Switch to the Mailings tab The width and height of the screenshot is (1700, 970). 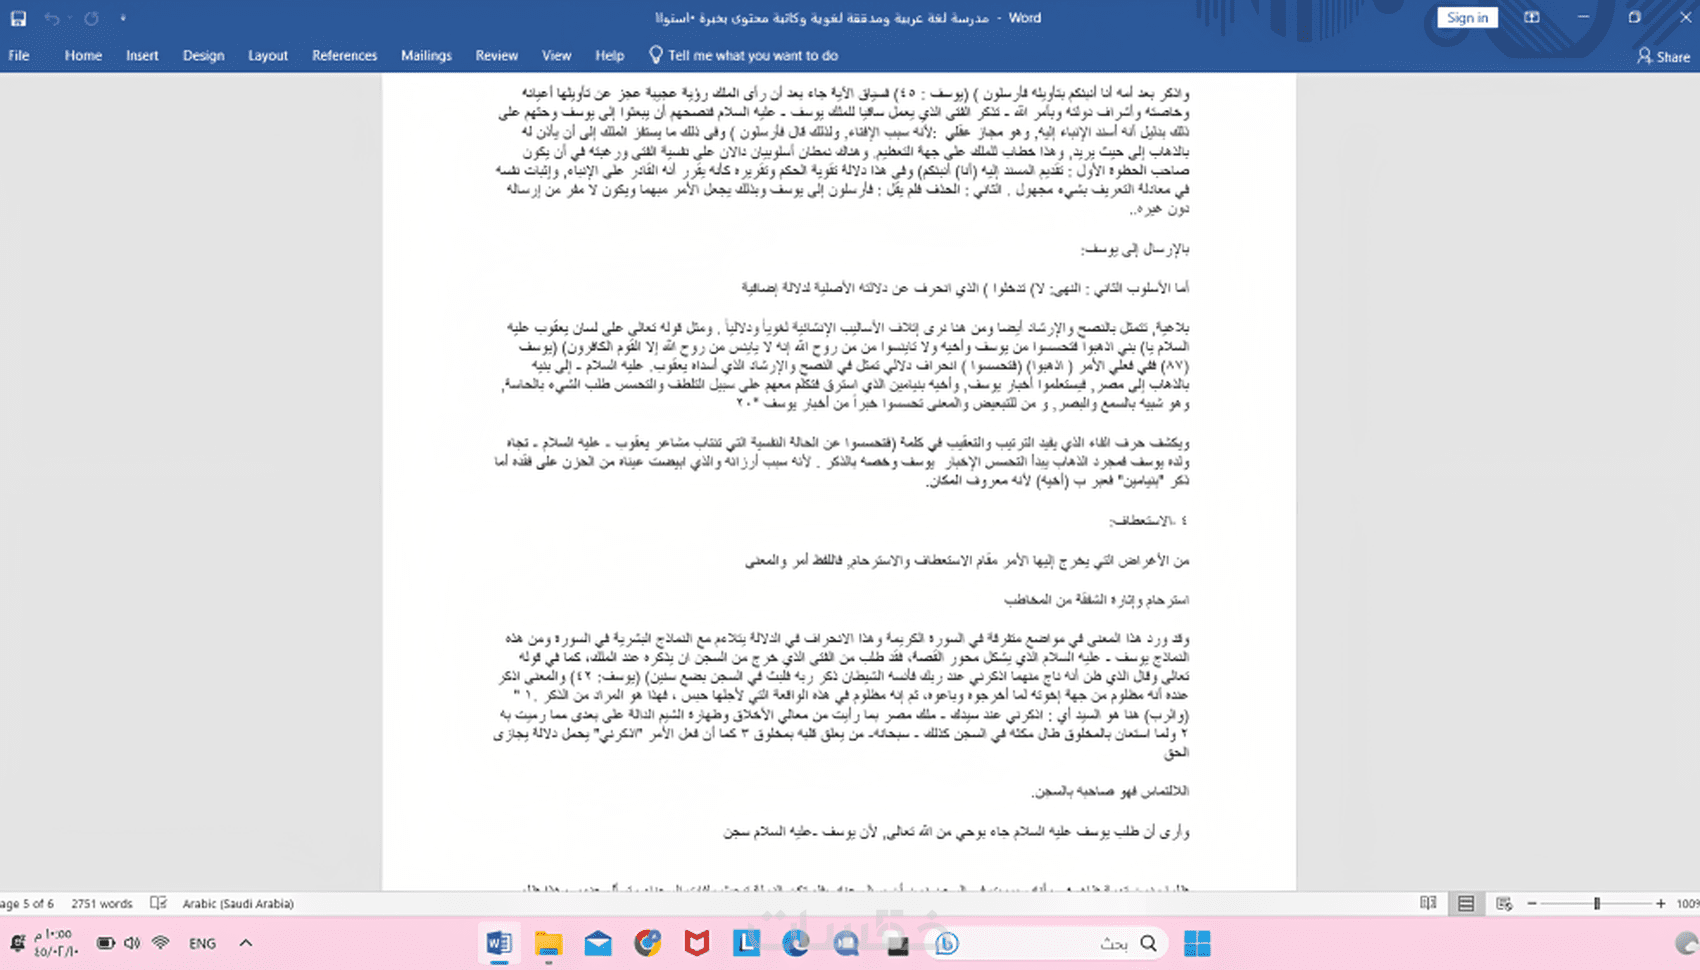point(426,56)
